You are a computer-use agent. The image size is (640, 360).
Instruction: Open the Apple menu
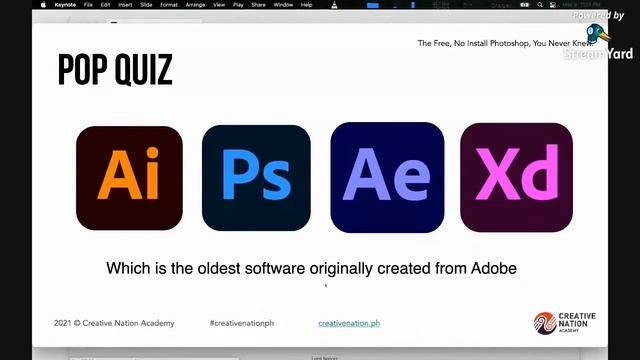click(44, 5)
